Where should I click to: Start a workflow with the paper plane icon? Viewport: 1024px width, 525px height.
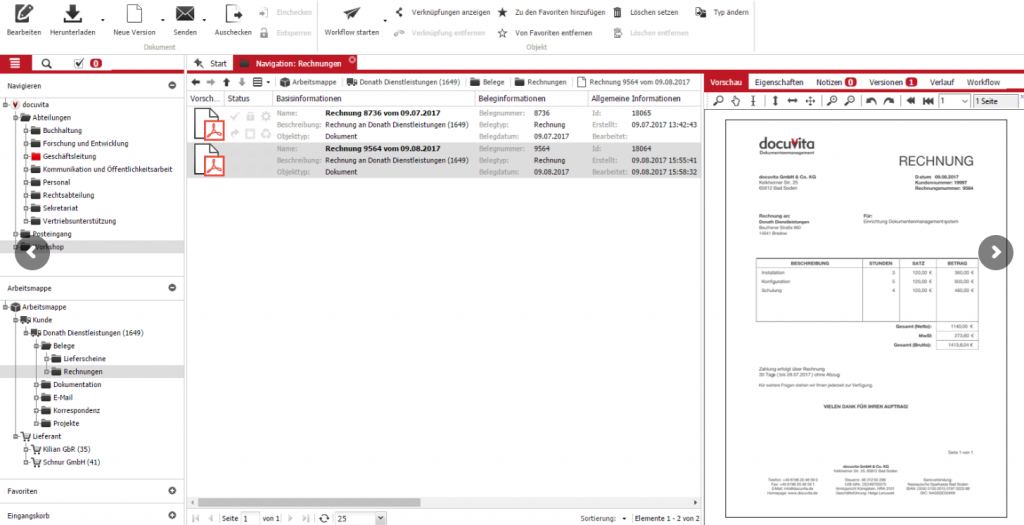pos(351,14)
